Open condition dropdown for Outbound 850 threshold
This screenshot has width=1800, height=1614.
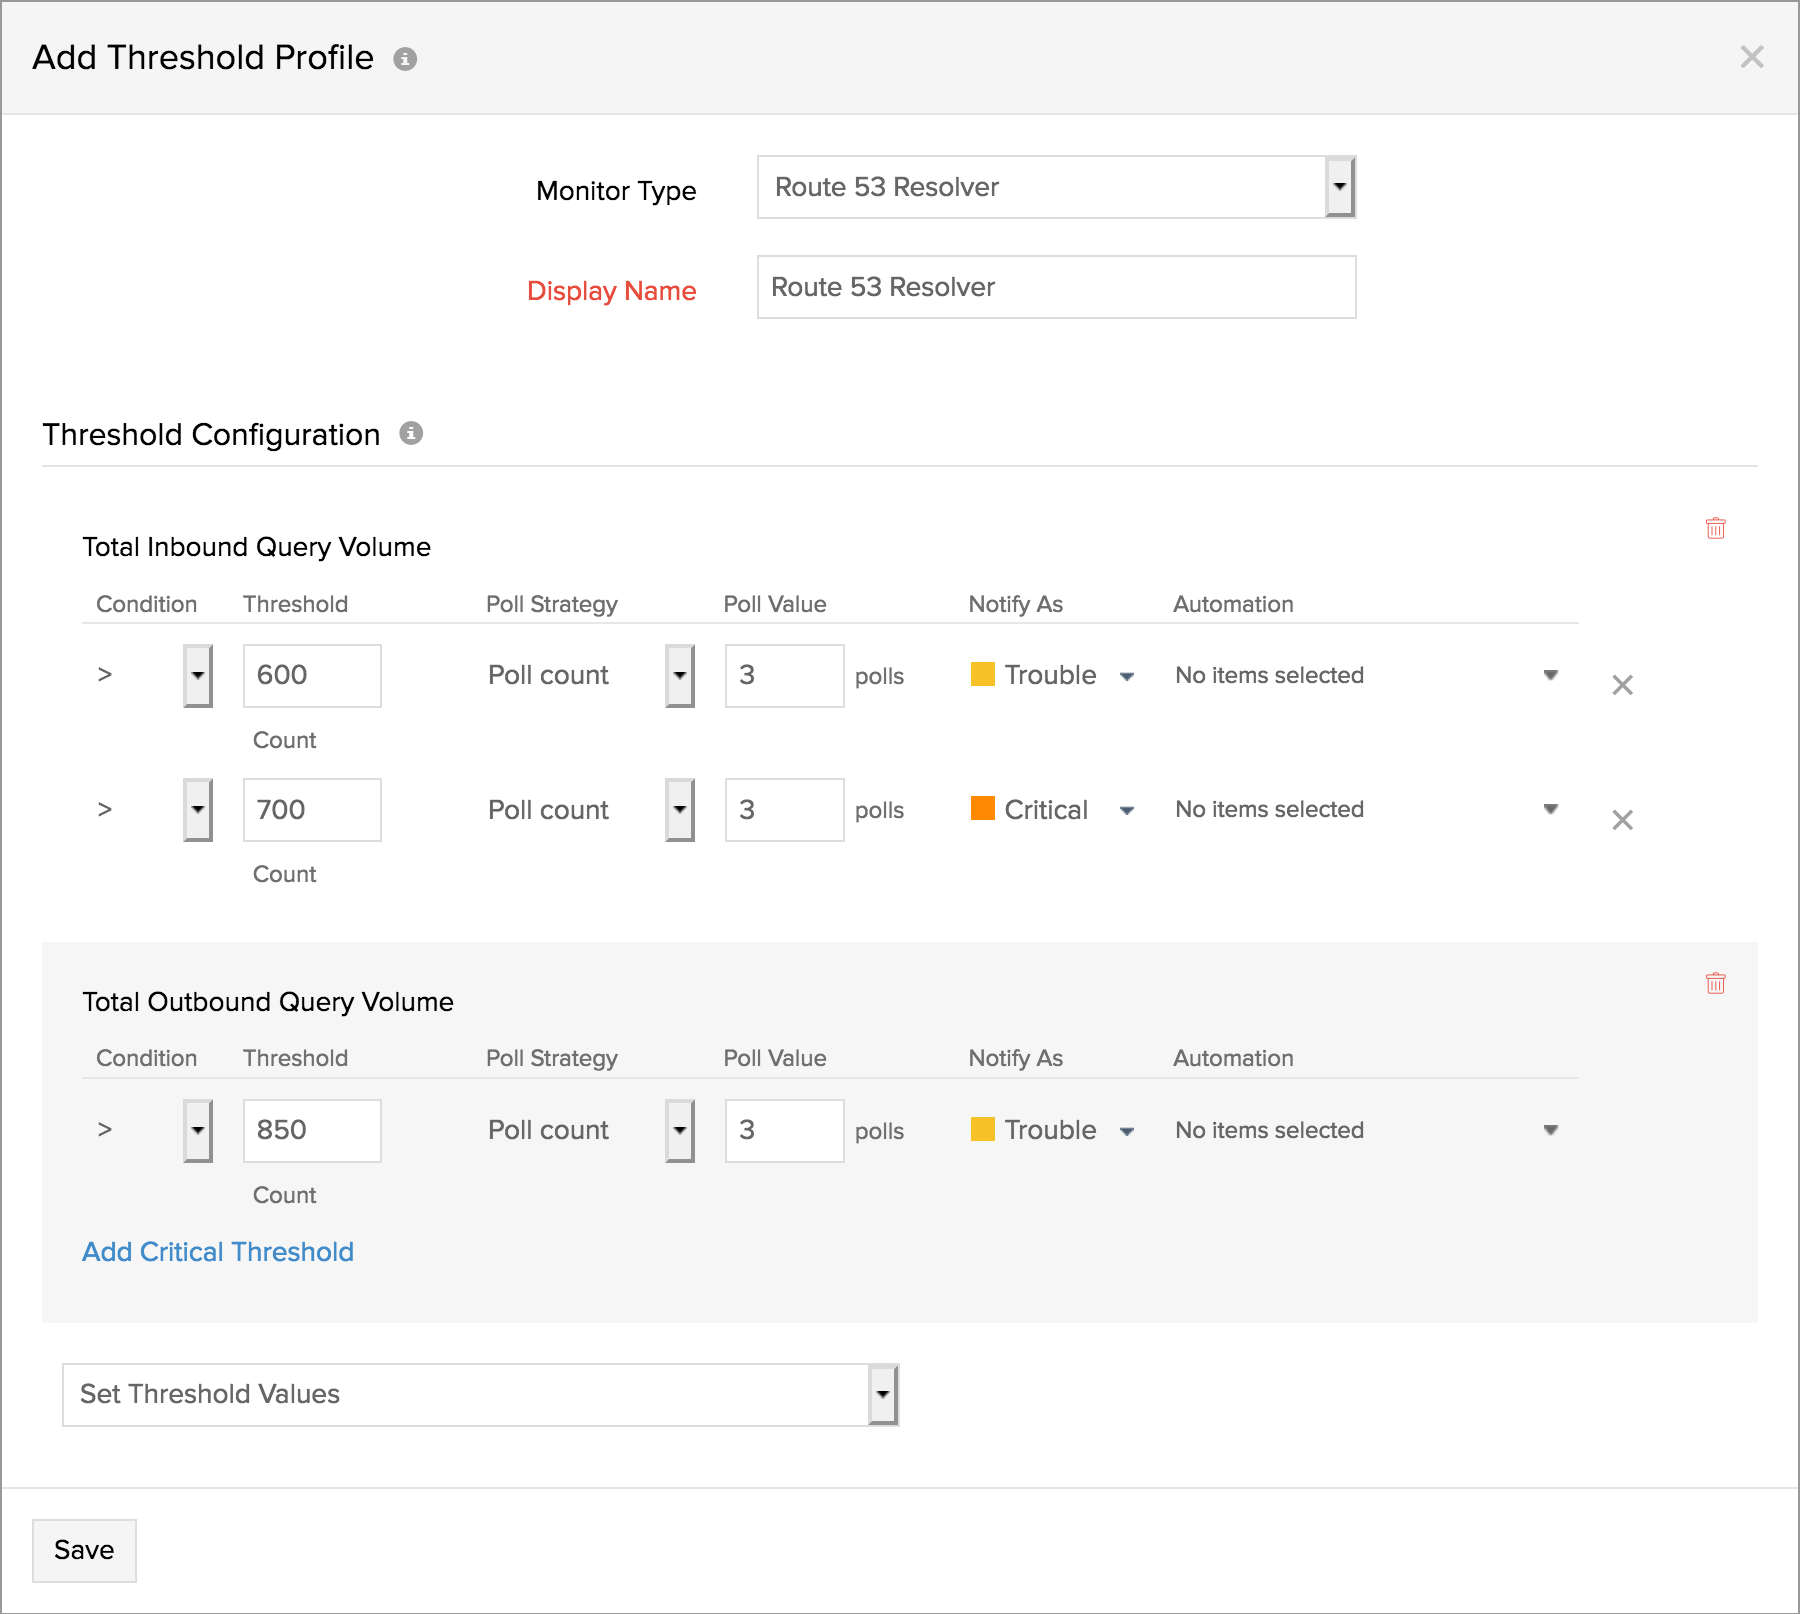click(x=197, y=1131)
